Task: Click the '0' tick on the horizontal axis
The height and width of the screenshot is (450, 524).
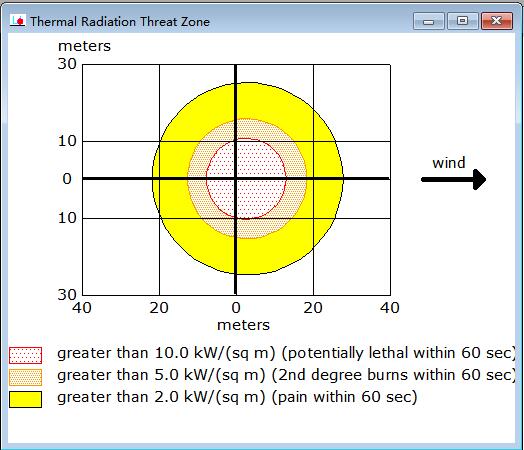Action: (x=236, y=308)
